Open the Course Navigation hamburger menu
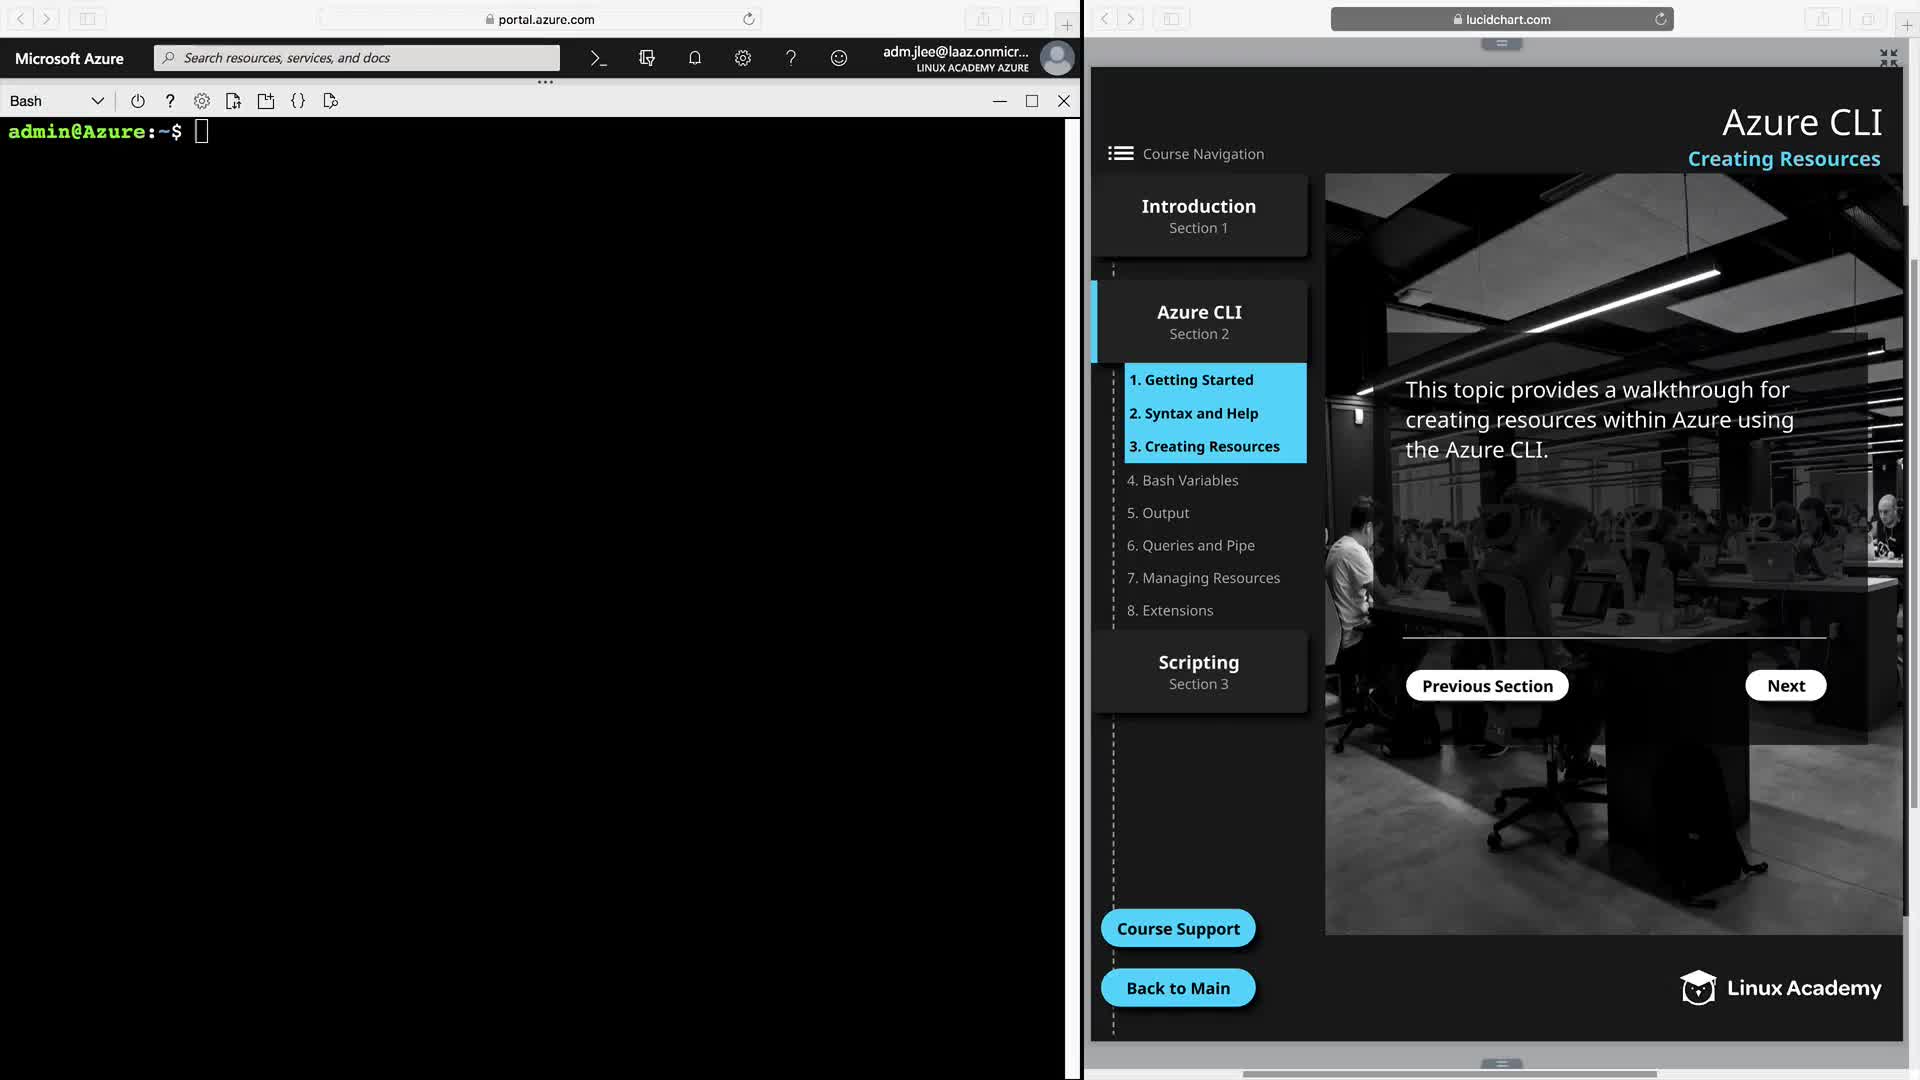The width and height of the screenshot is (1920, 1080). (1121, 153)
